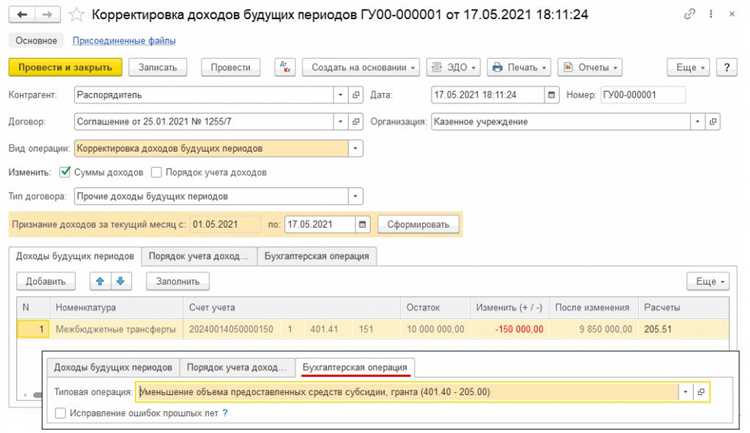This screenshot has height=433, width=750.
Task: Focus the 'по' date field 17.05.2021
Action: tap(320, 224)
